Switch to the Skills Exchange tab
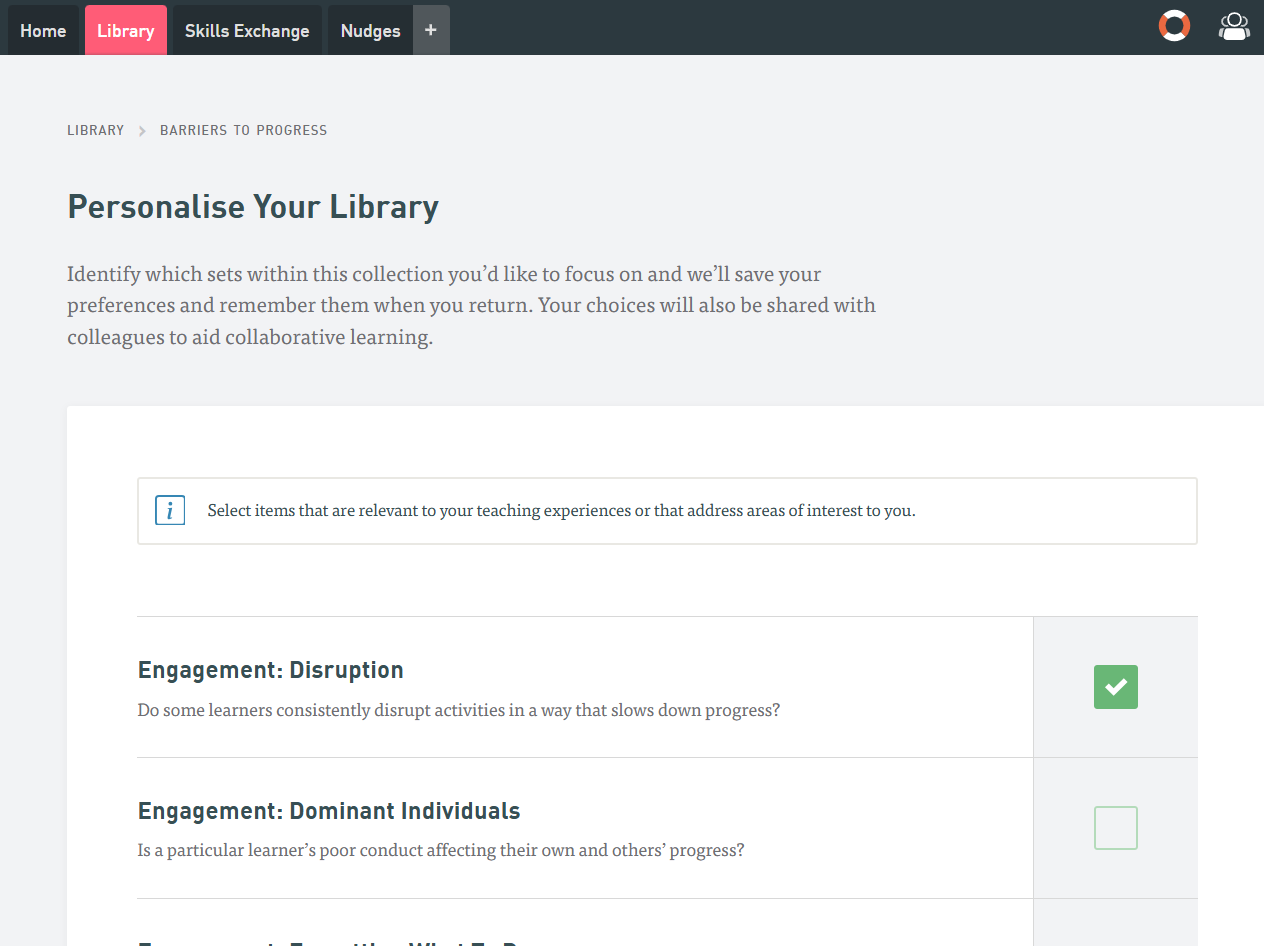Viewport: 1264px width, 946px height. (247, 31)
